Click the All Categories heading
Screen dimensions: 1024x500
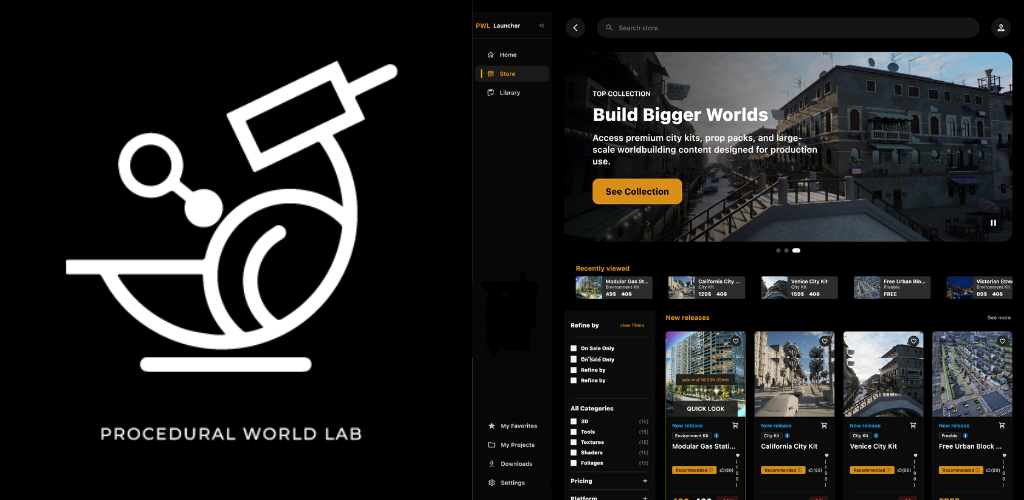click(592, 409)
